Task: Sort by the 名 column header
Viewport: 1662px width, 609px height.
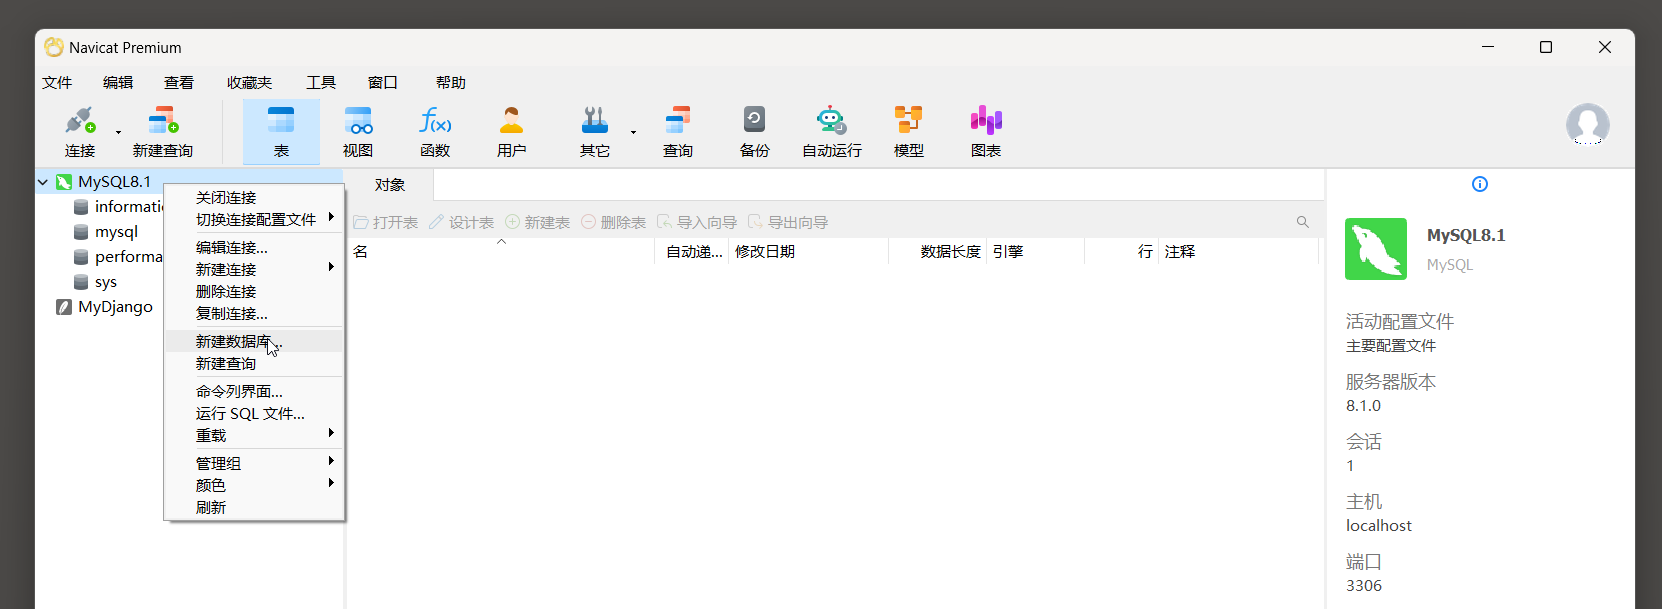Action: (500, 252)
